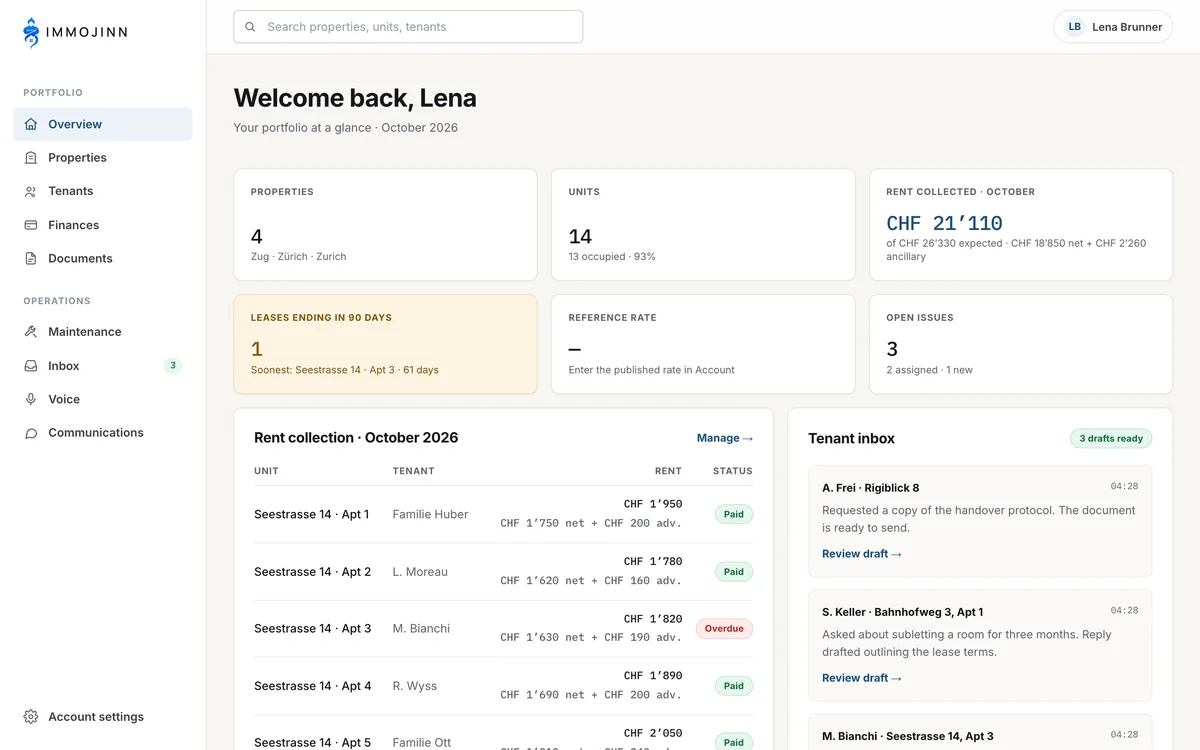Open the Lena Brunner profile menu
1200x750 pixels.
click(x=1113, y=27)
